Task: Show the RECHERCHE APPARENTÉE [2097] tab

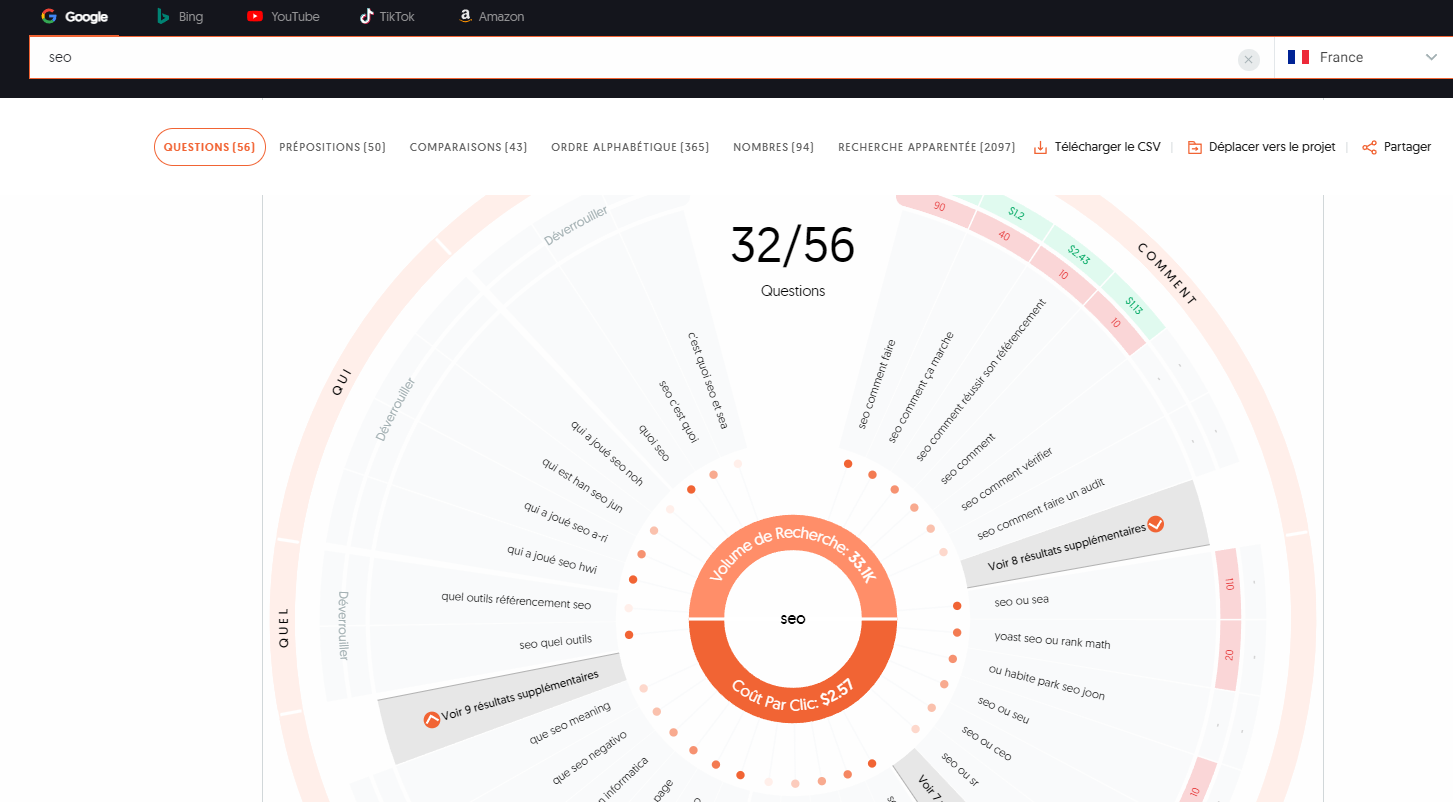Action: [x=926, y=147]
